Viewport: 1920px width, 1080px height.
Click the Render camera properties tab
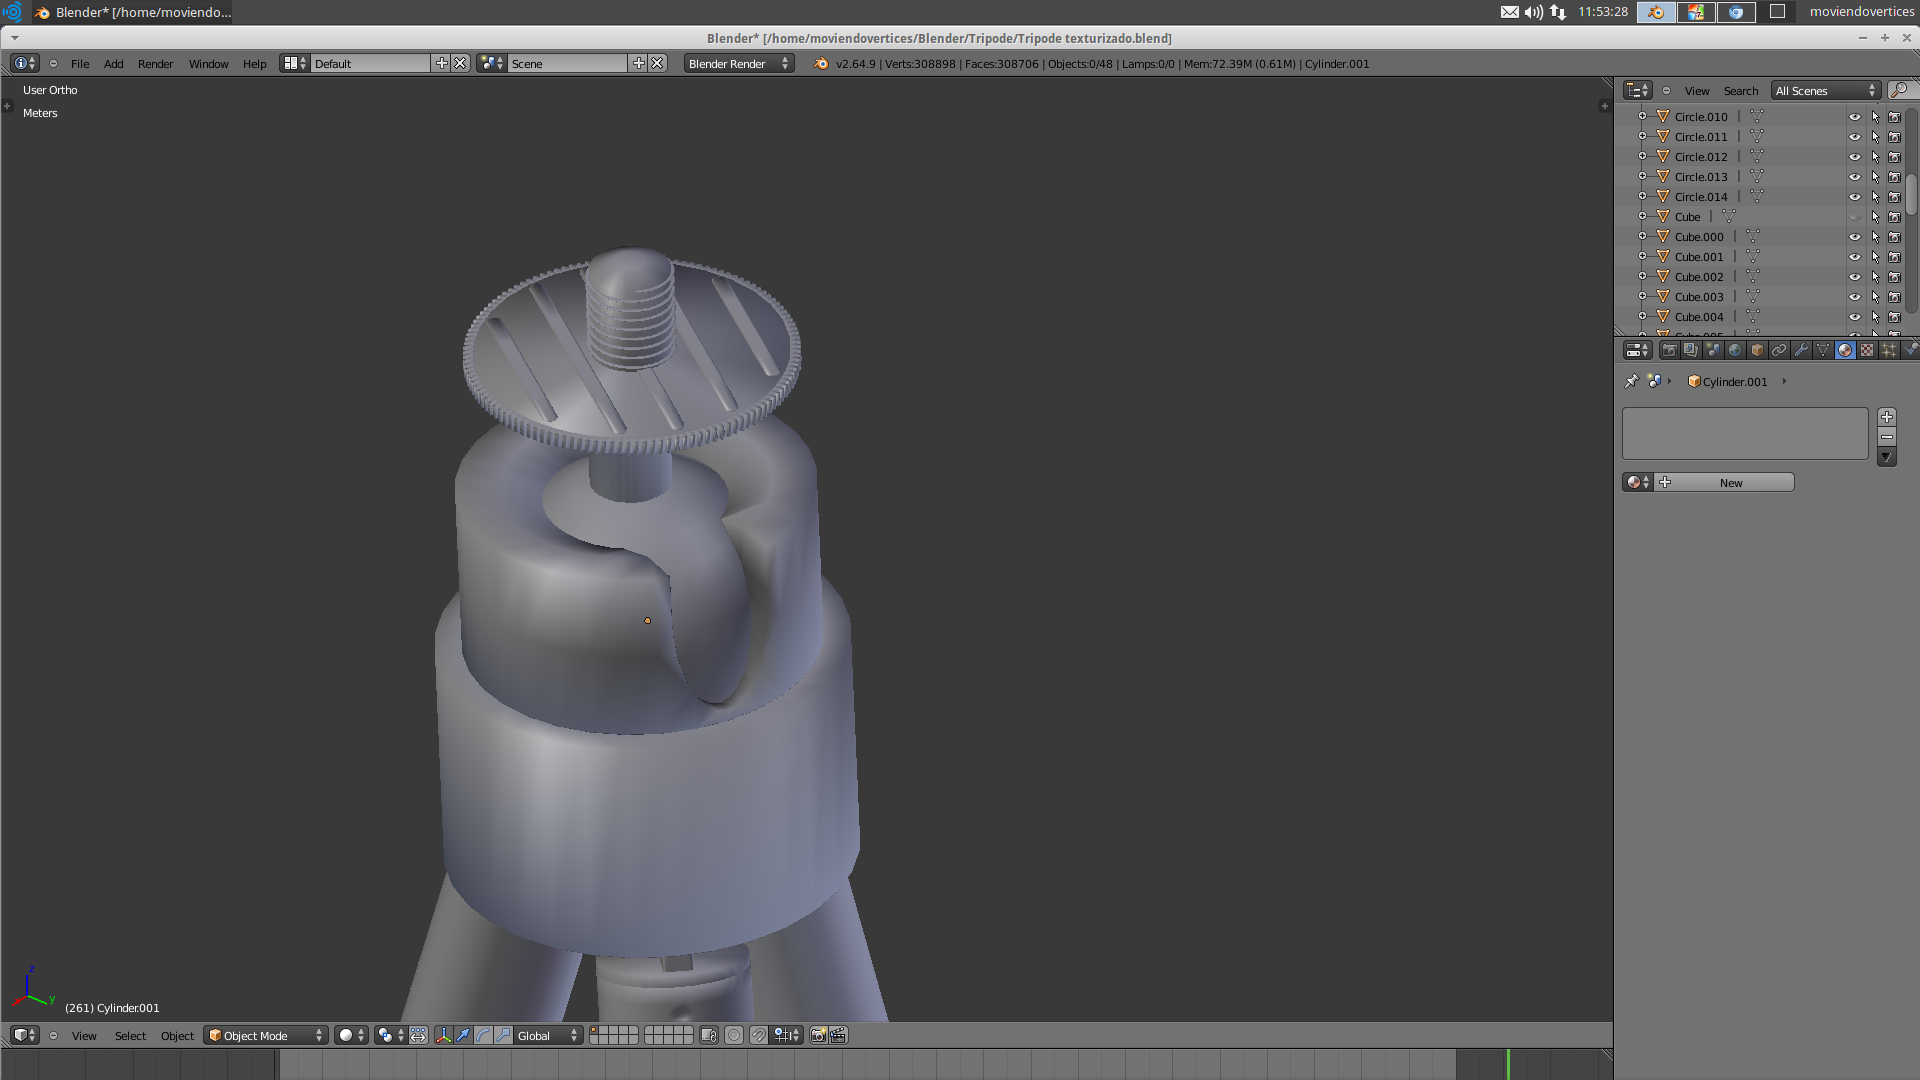pos(1669,350)
